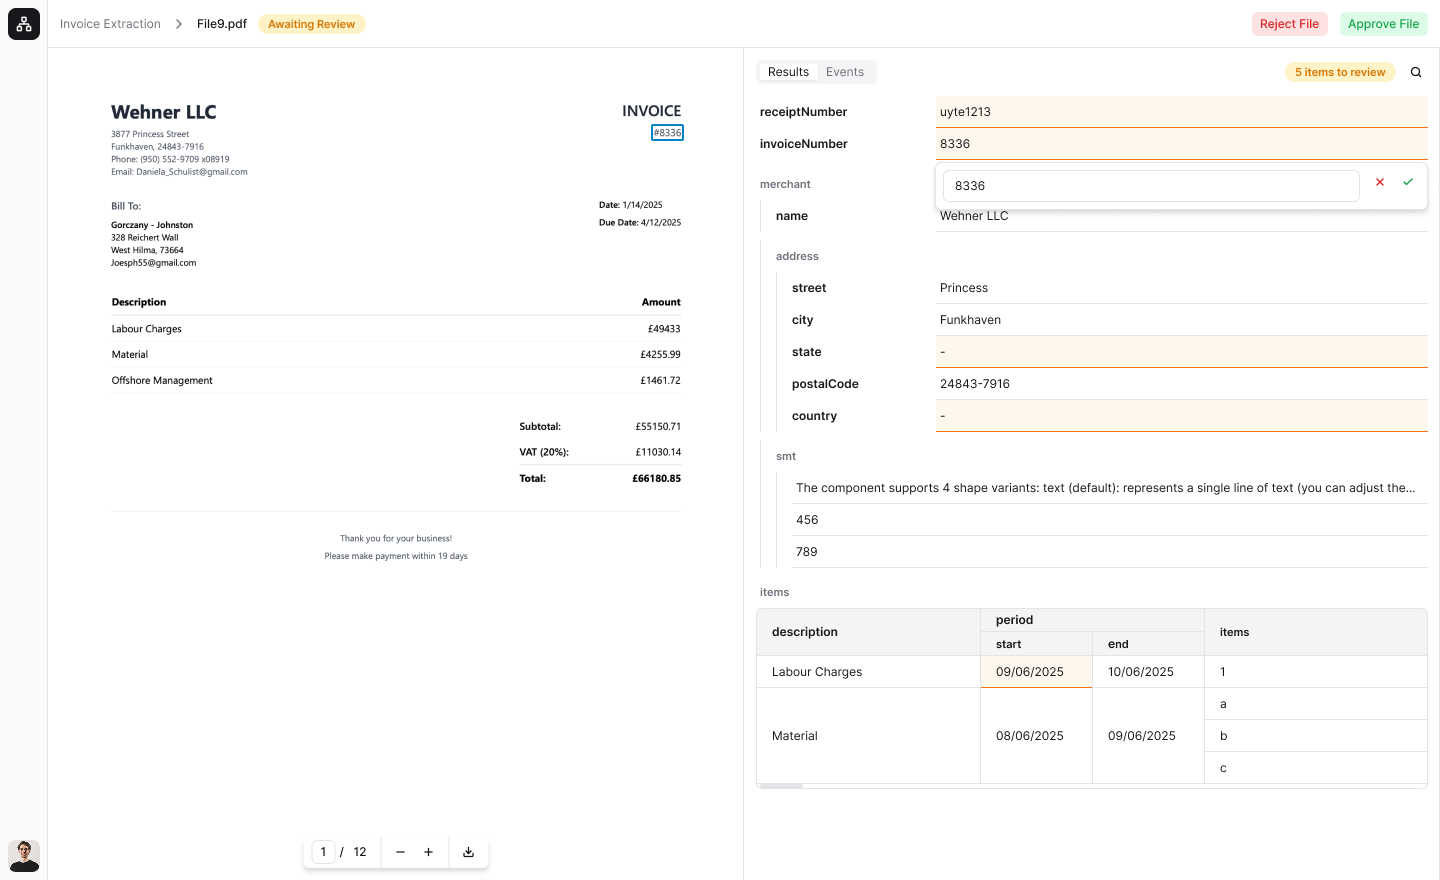Select the city value Funkhaven
This screenshot has height=880, width=1440.
tap(1181, 320)
